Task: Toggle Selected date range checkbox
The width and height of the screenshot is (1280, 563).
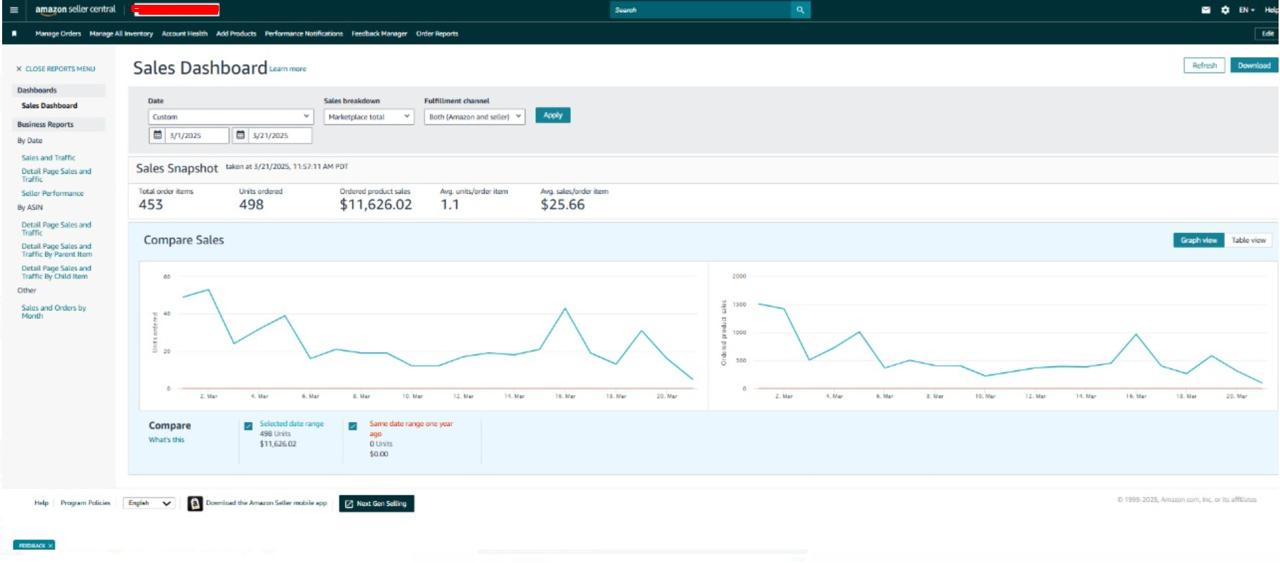Action: point(248,426)
